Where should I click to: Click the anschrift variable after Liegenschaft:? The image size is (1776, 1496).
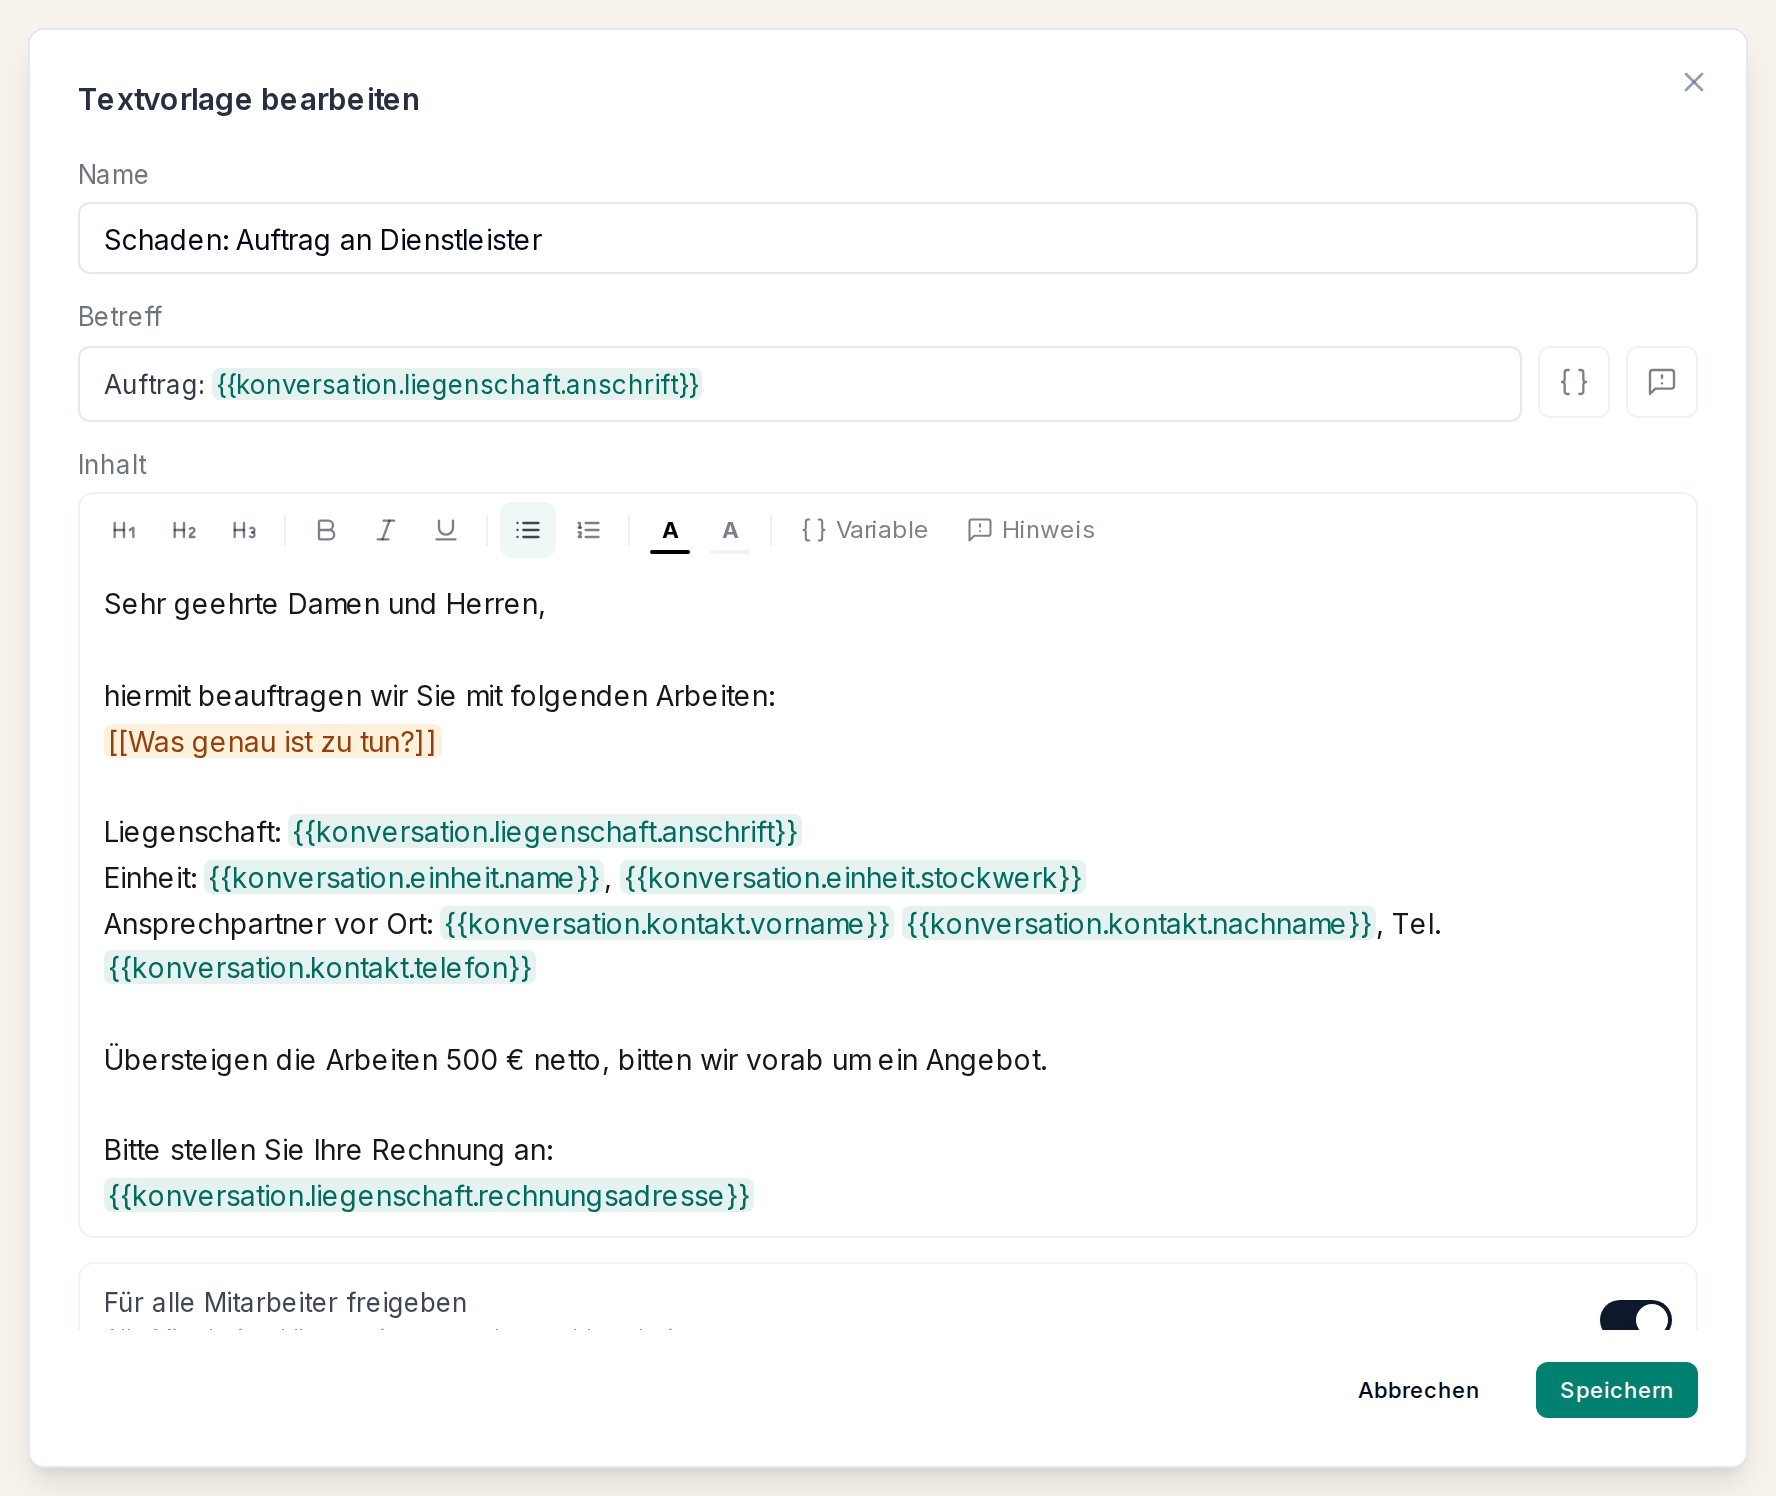(x=545, y=832)
